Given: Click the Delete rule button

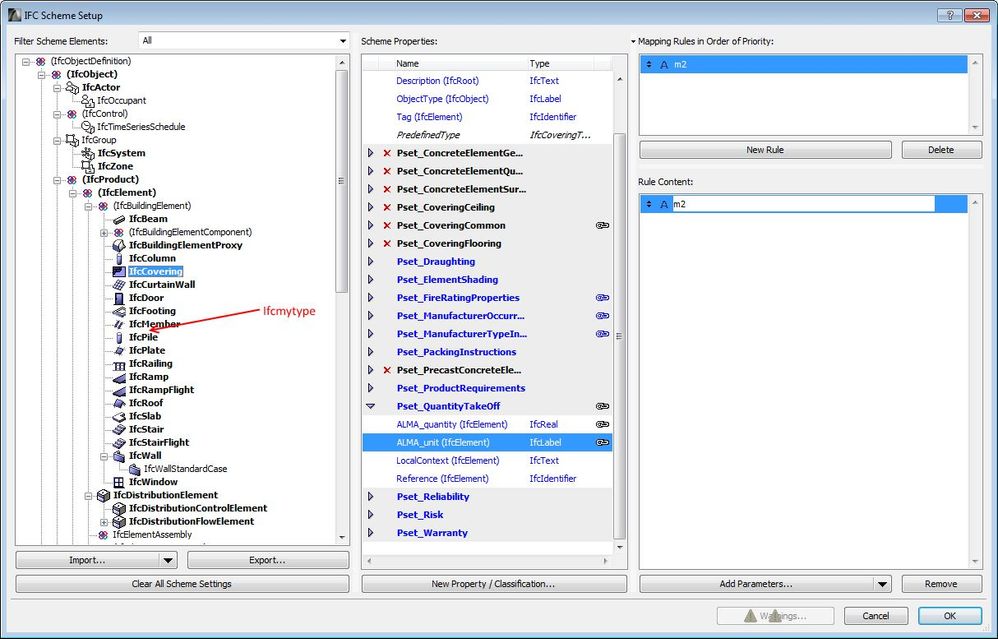Looking at the screenshot, I should (x=941, y=150).
